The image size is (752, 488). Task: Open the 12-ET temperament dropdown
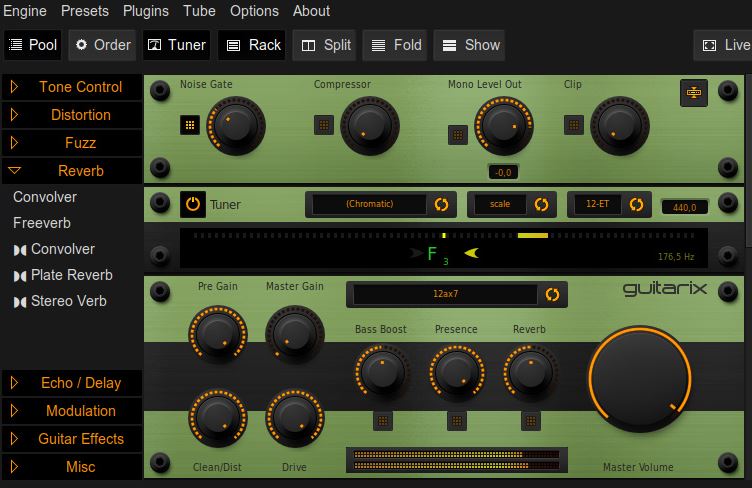[597, 204]
